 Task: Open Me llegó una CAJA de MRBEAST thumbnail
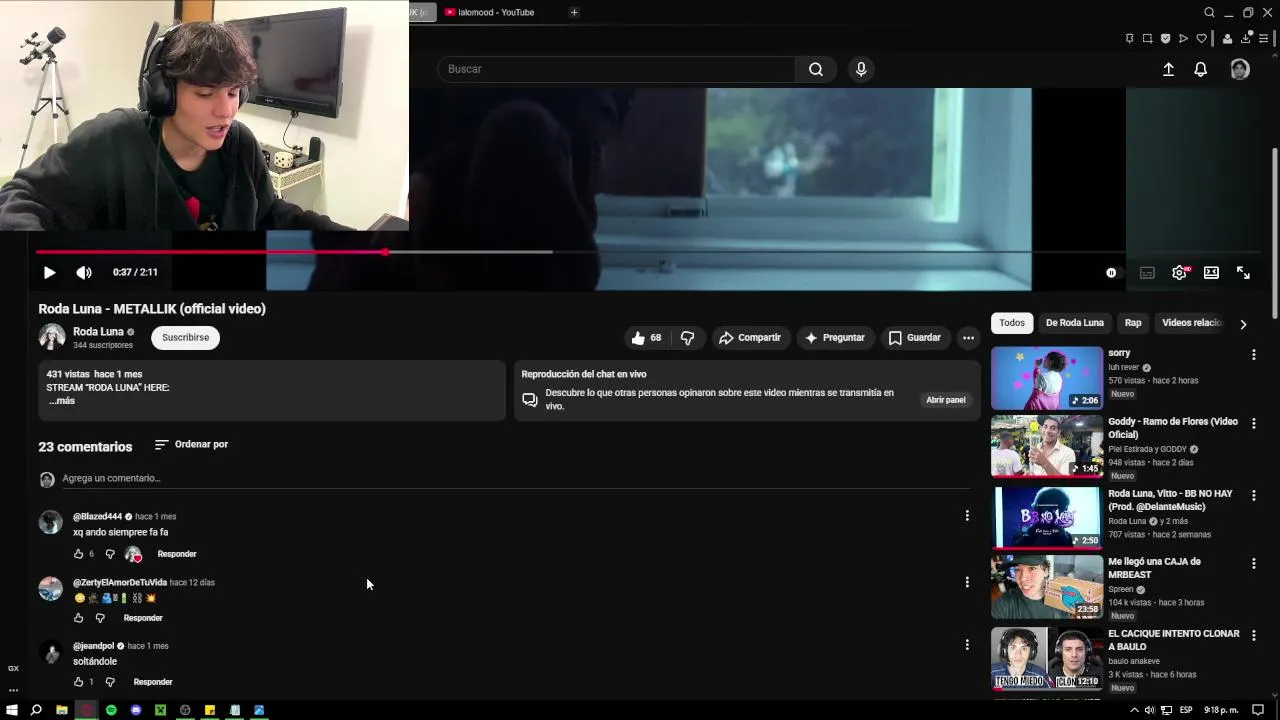pyautogui.click(x=1047, y=586)
